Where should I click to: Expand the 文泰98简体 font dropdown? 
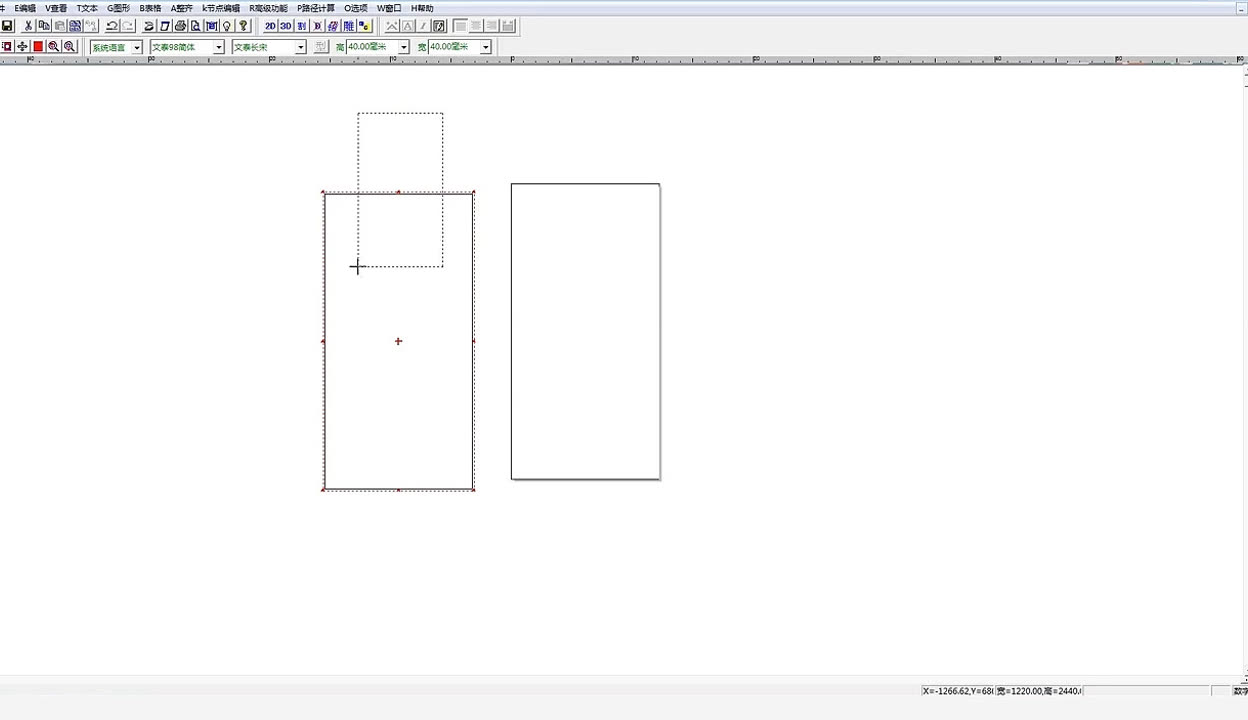coord(218,47)
